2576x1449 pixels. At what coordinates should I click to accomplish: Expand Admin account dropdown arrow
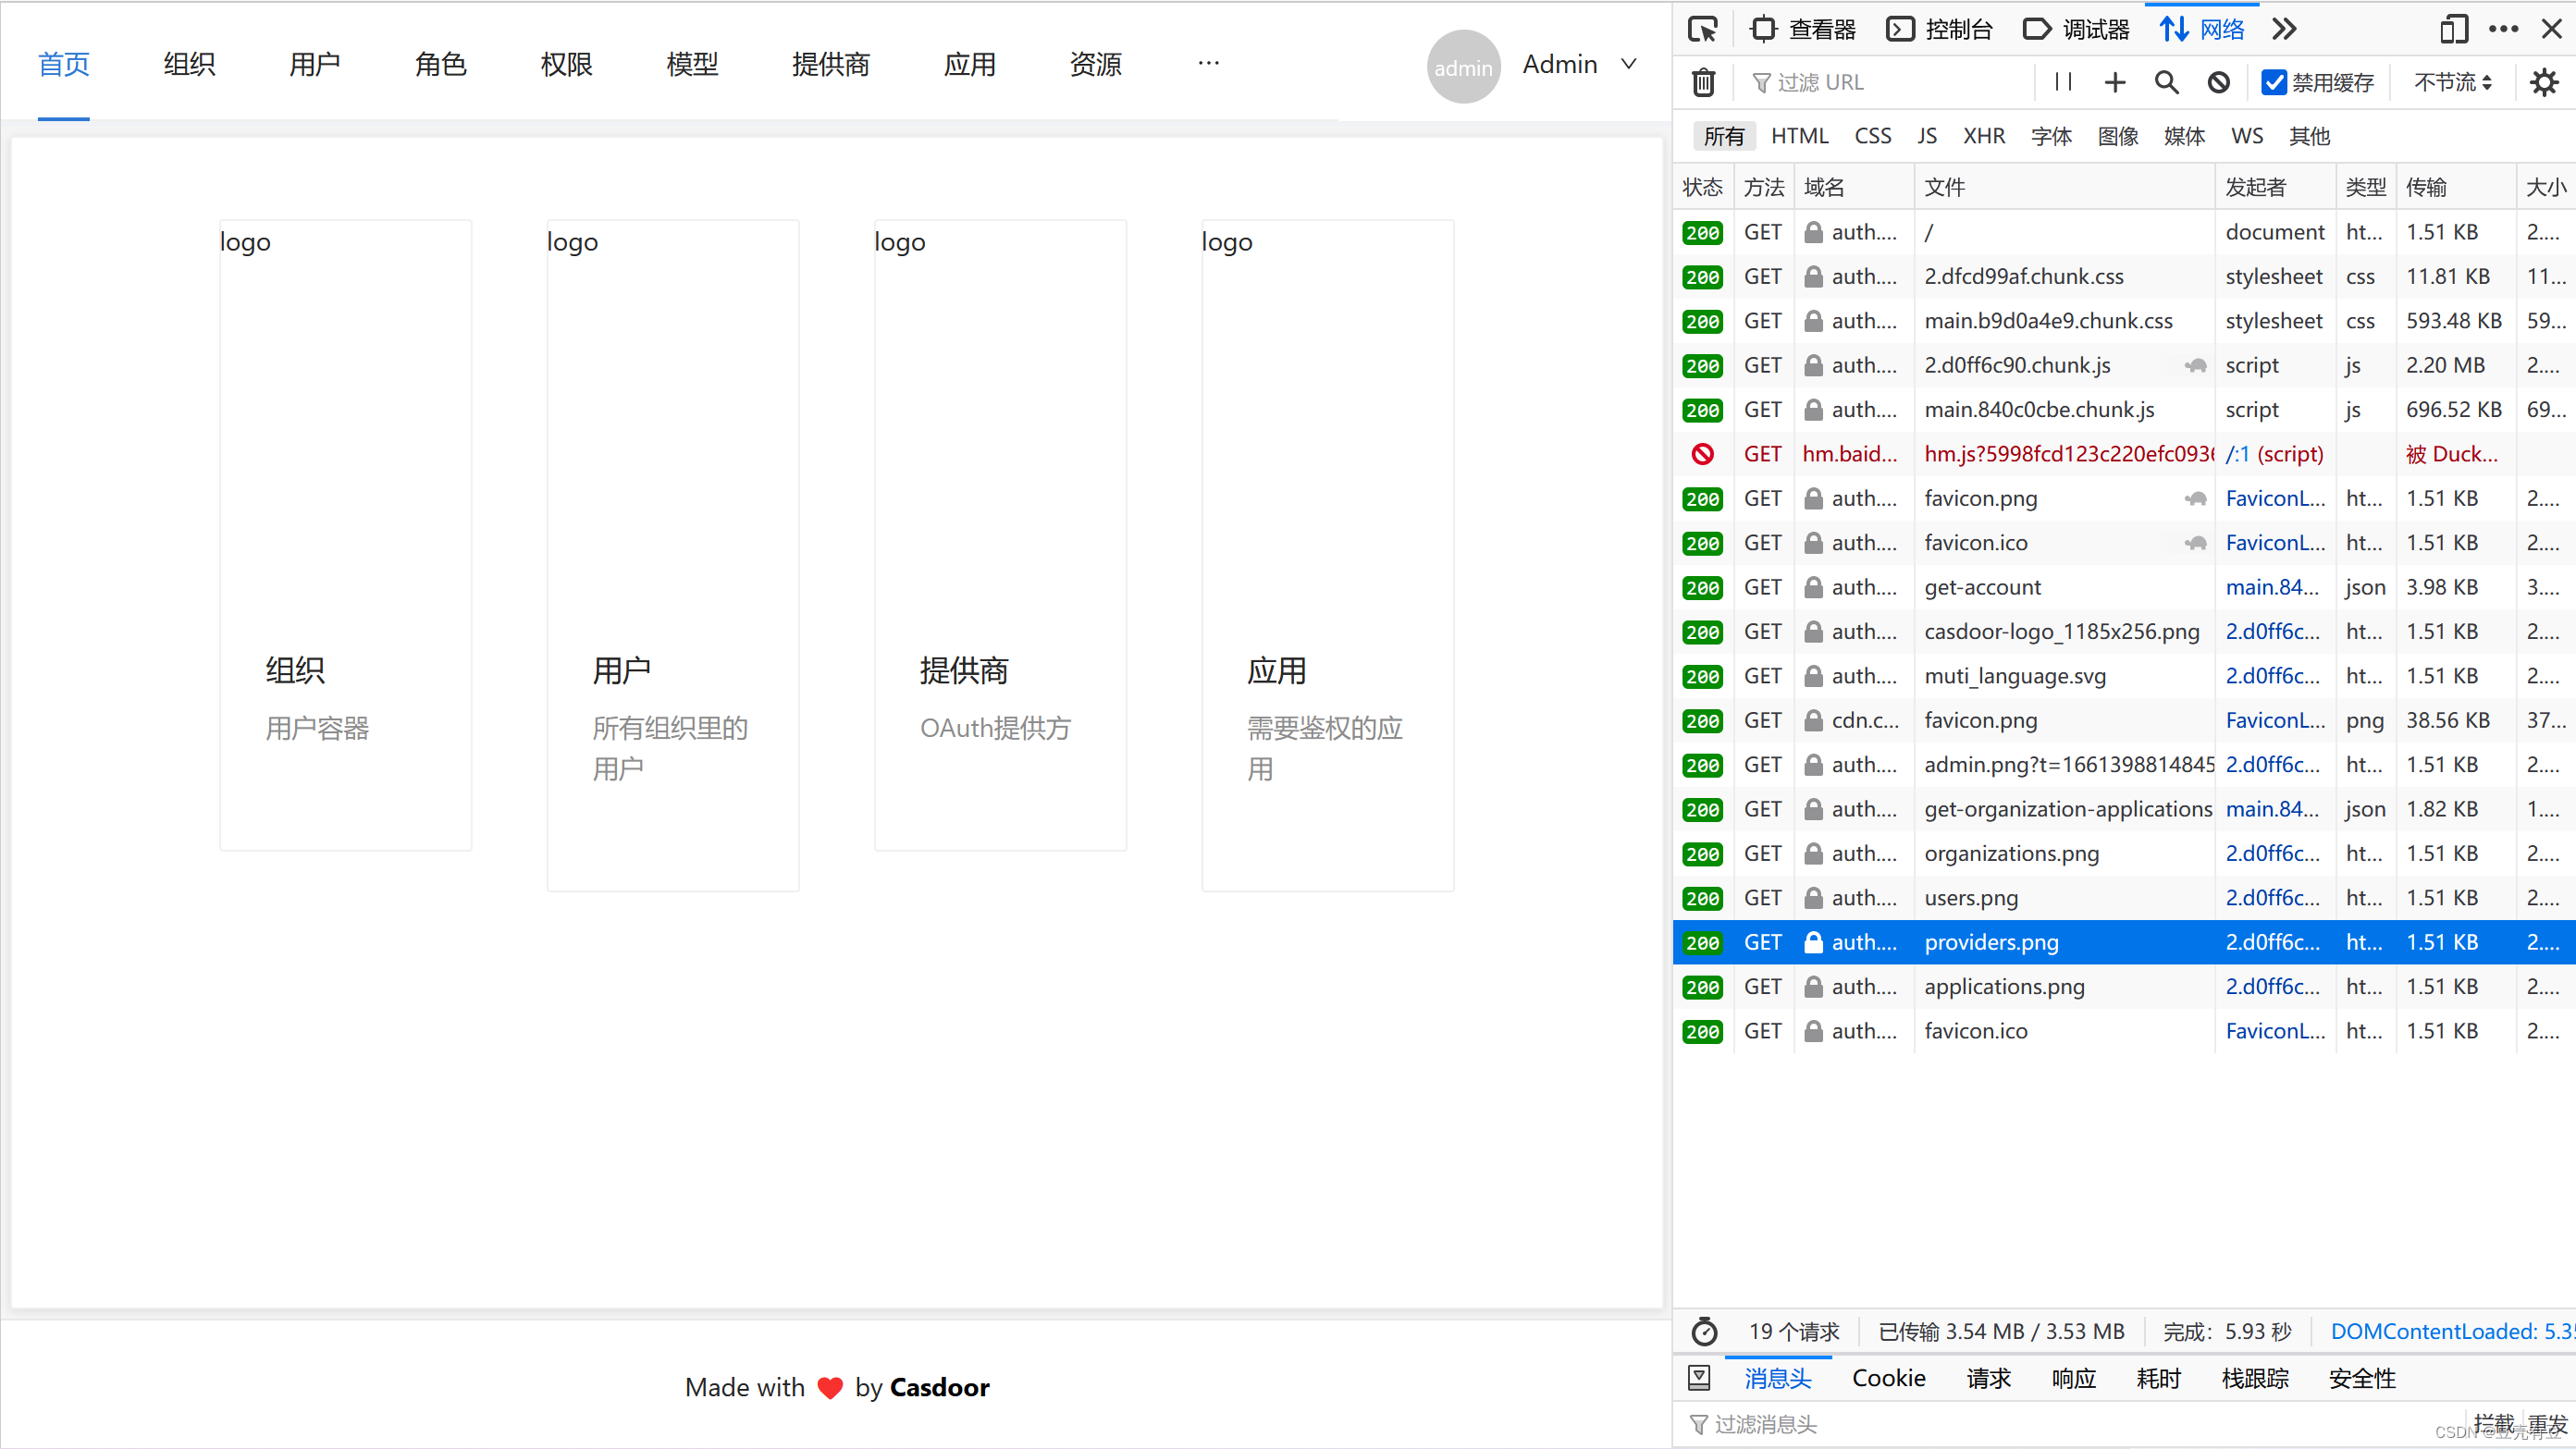[x=1629, y=64]
